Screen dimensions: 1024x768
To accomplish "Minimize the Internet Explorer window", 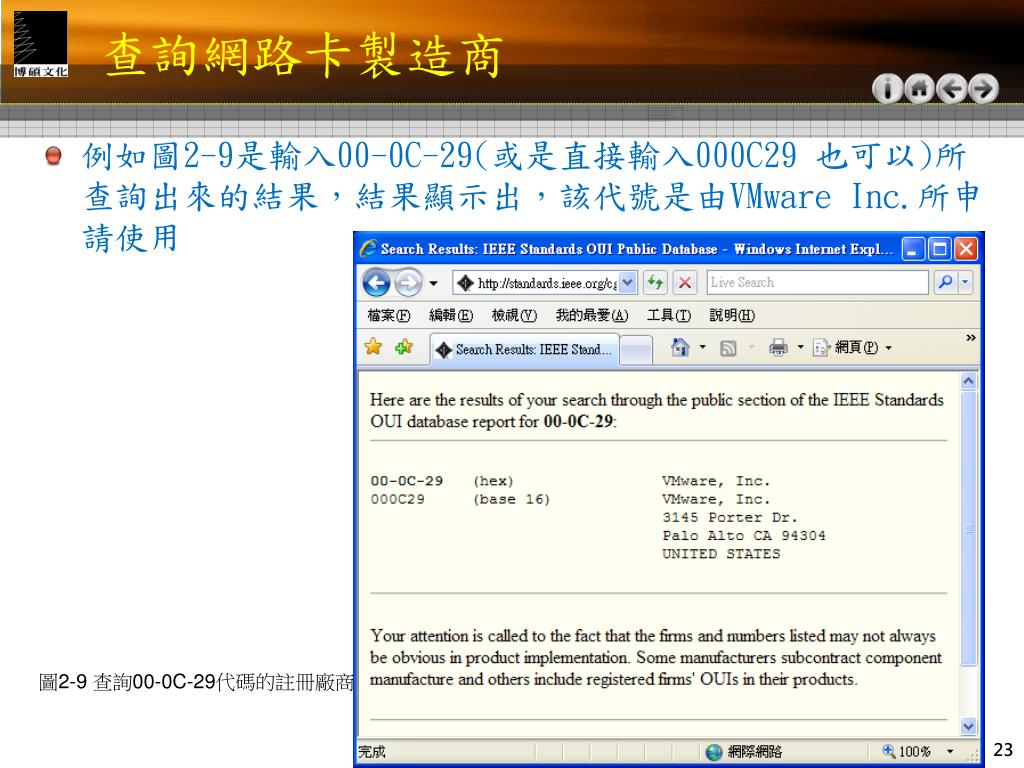I will [x=913, y=249].
